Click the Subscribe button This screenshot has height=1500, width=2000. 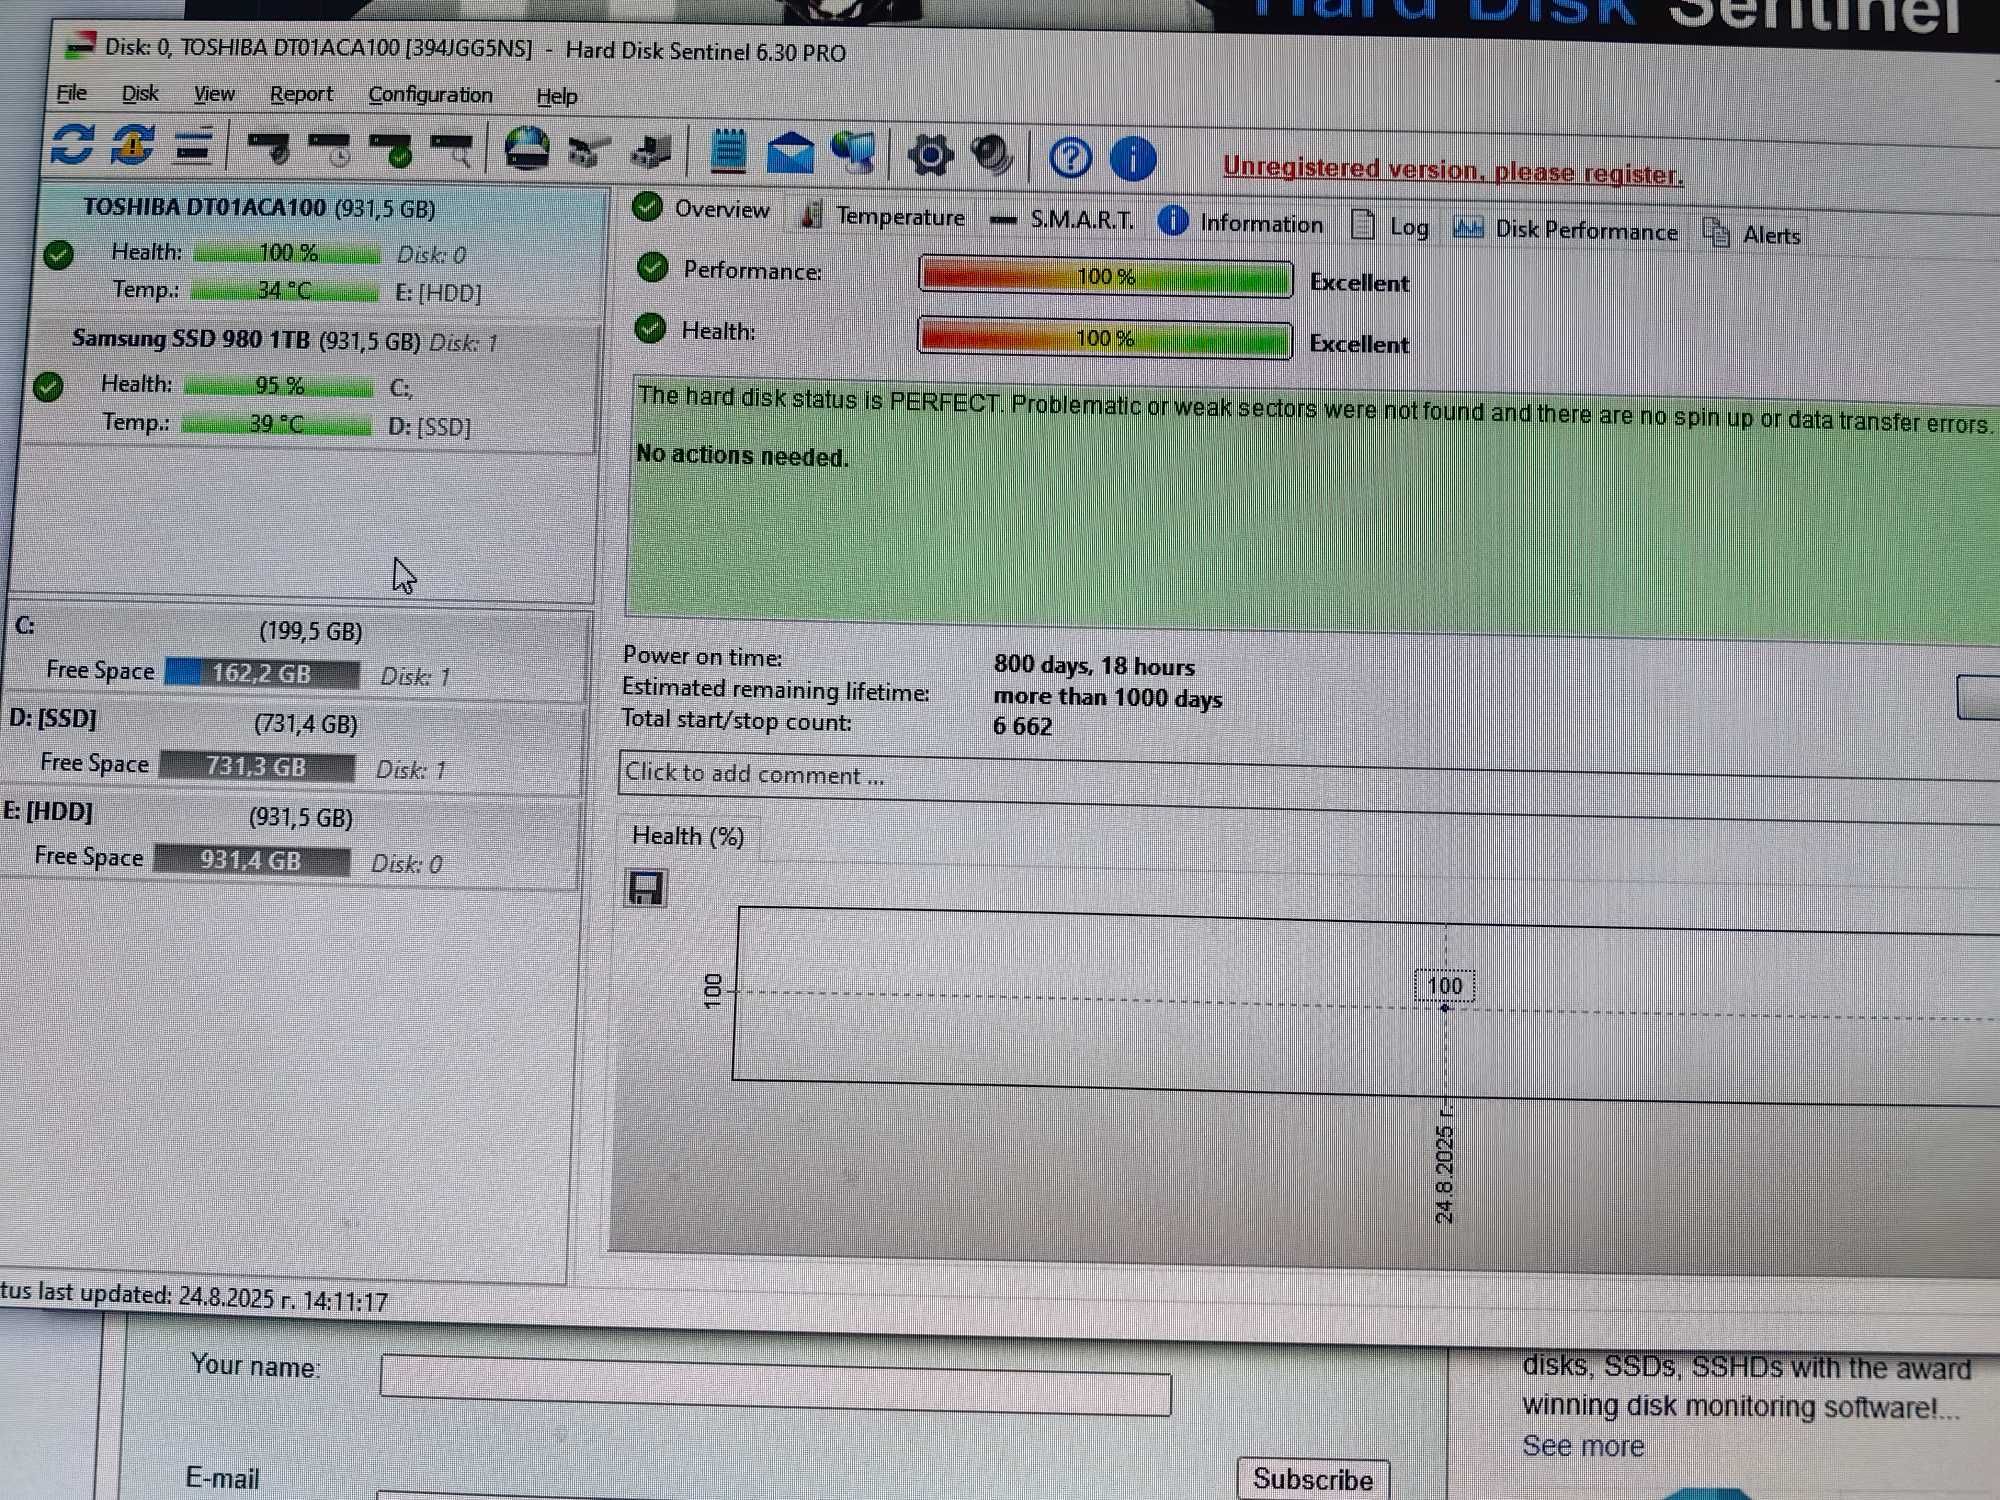[x=1313, y=1479]
